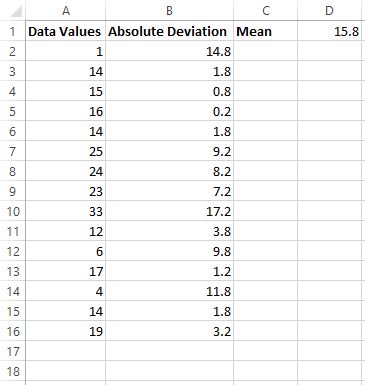Select column A header
Viewport: 365px width, 385px height.
click(x=66, y=11)
